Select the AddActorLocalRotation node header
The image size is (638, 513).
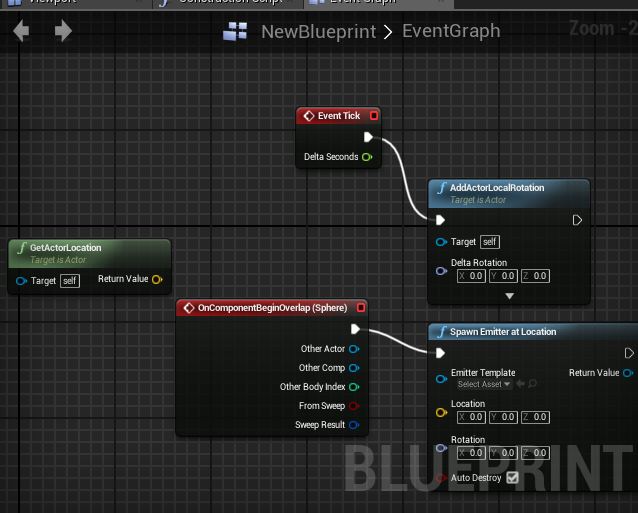509,194
